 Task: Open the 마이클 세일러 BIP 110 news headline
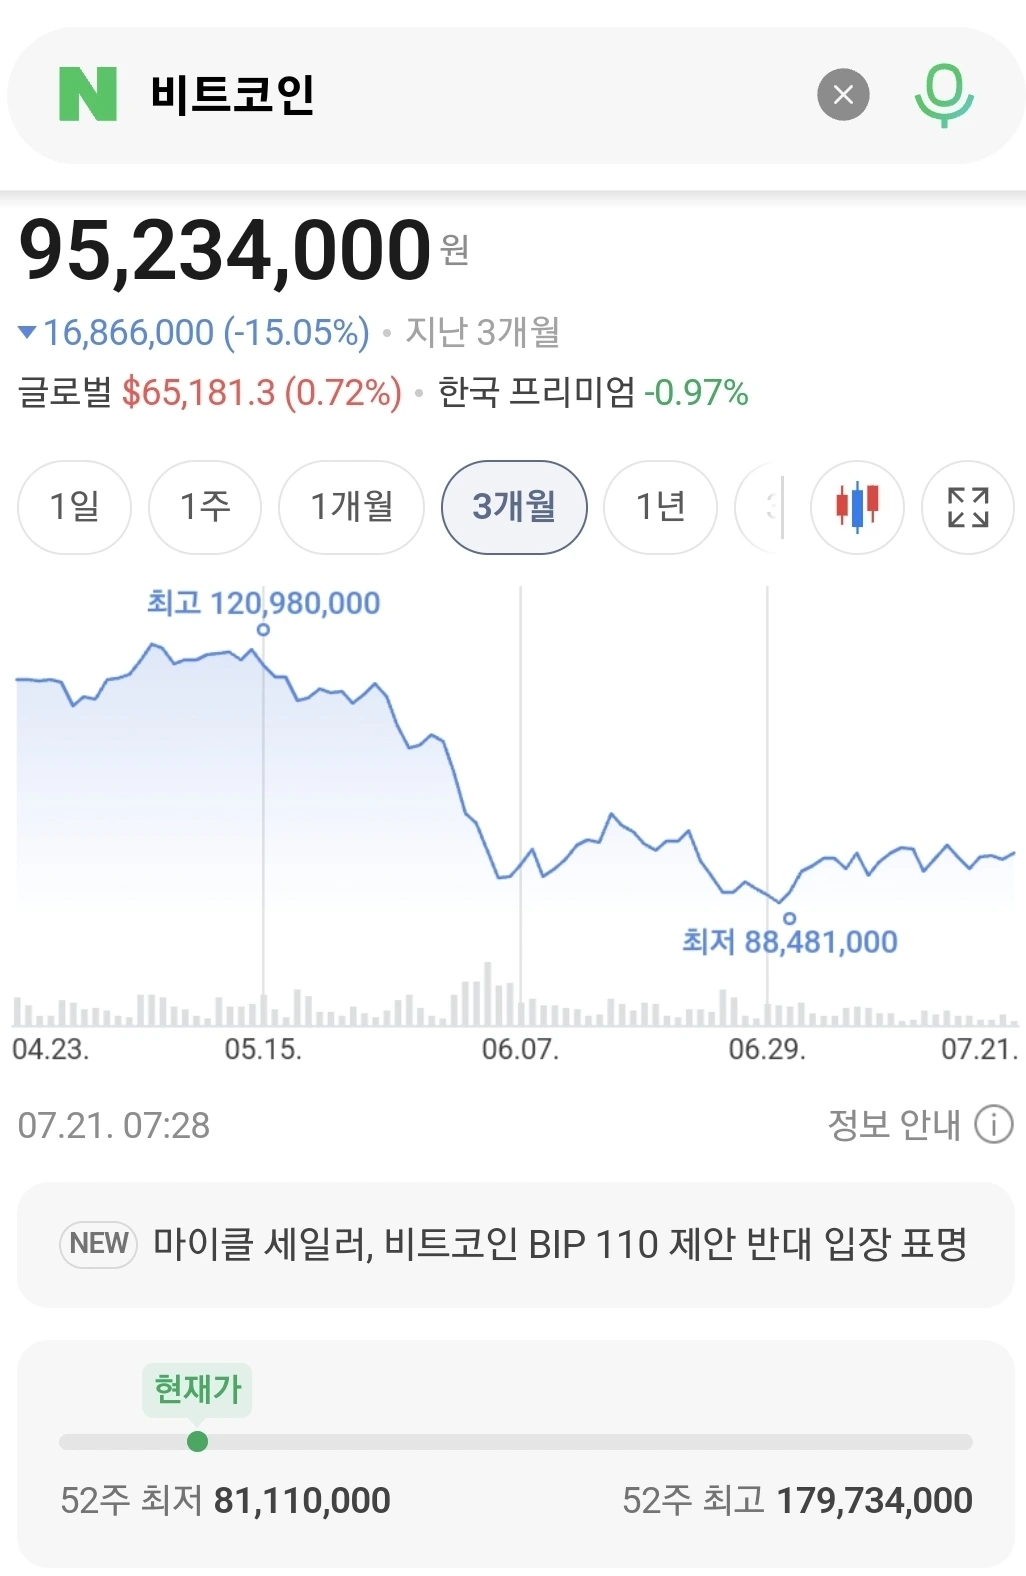[560, 1244]
